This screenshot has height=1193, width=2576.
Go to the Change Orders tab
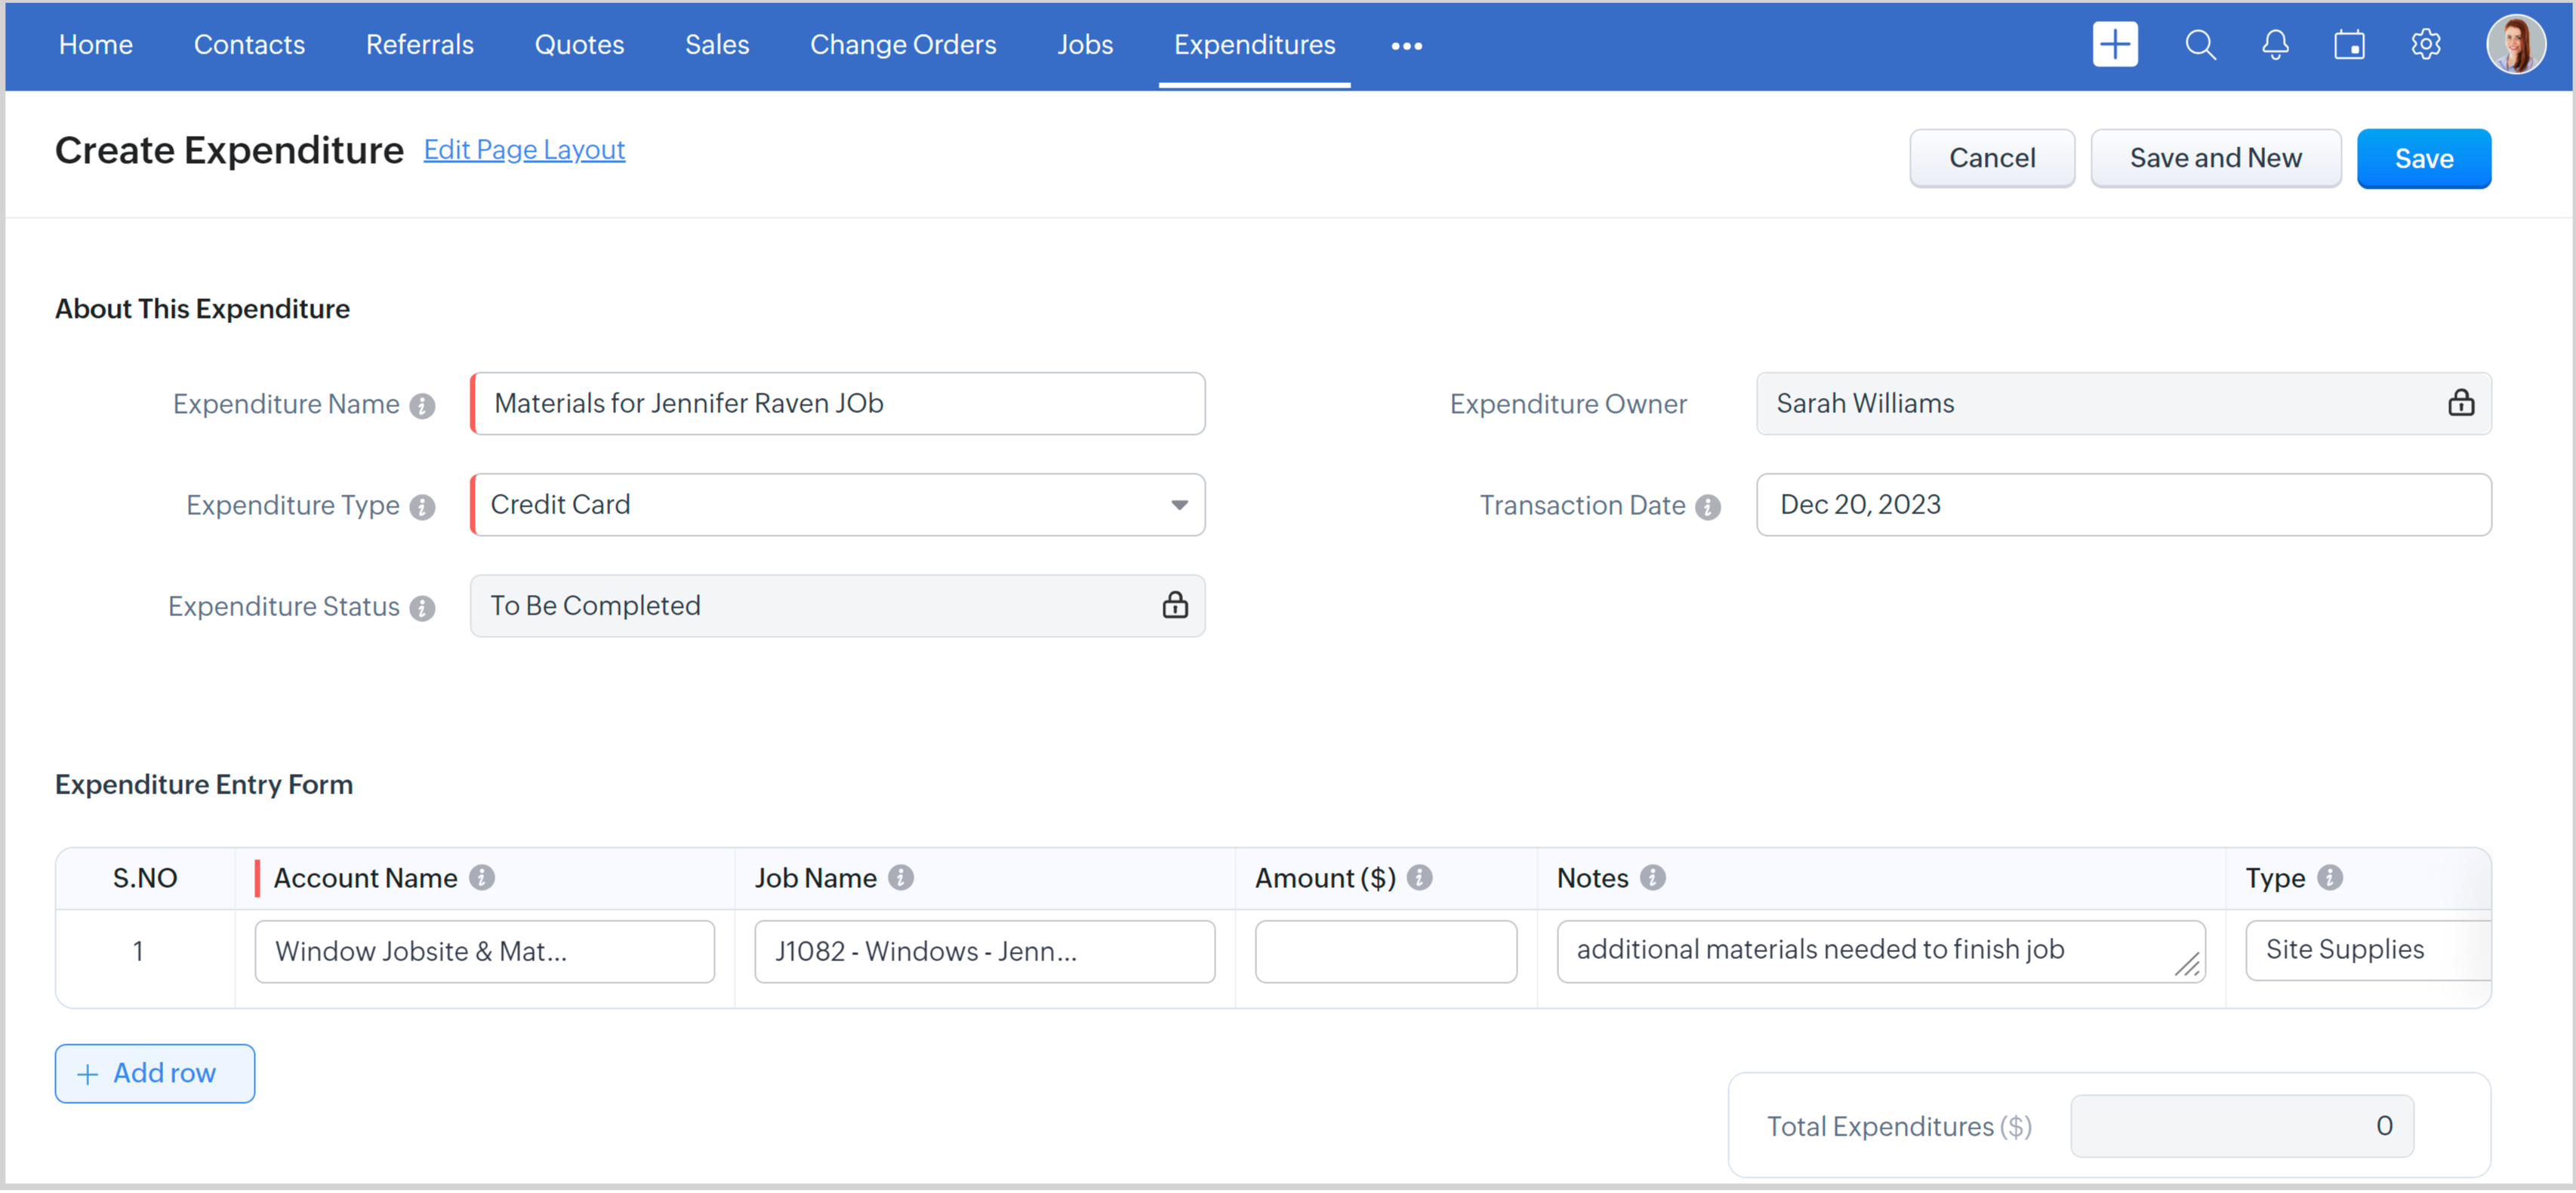pyautogui.click(x=902, y=45)
